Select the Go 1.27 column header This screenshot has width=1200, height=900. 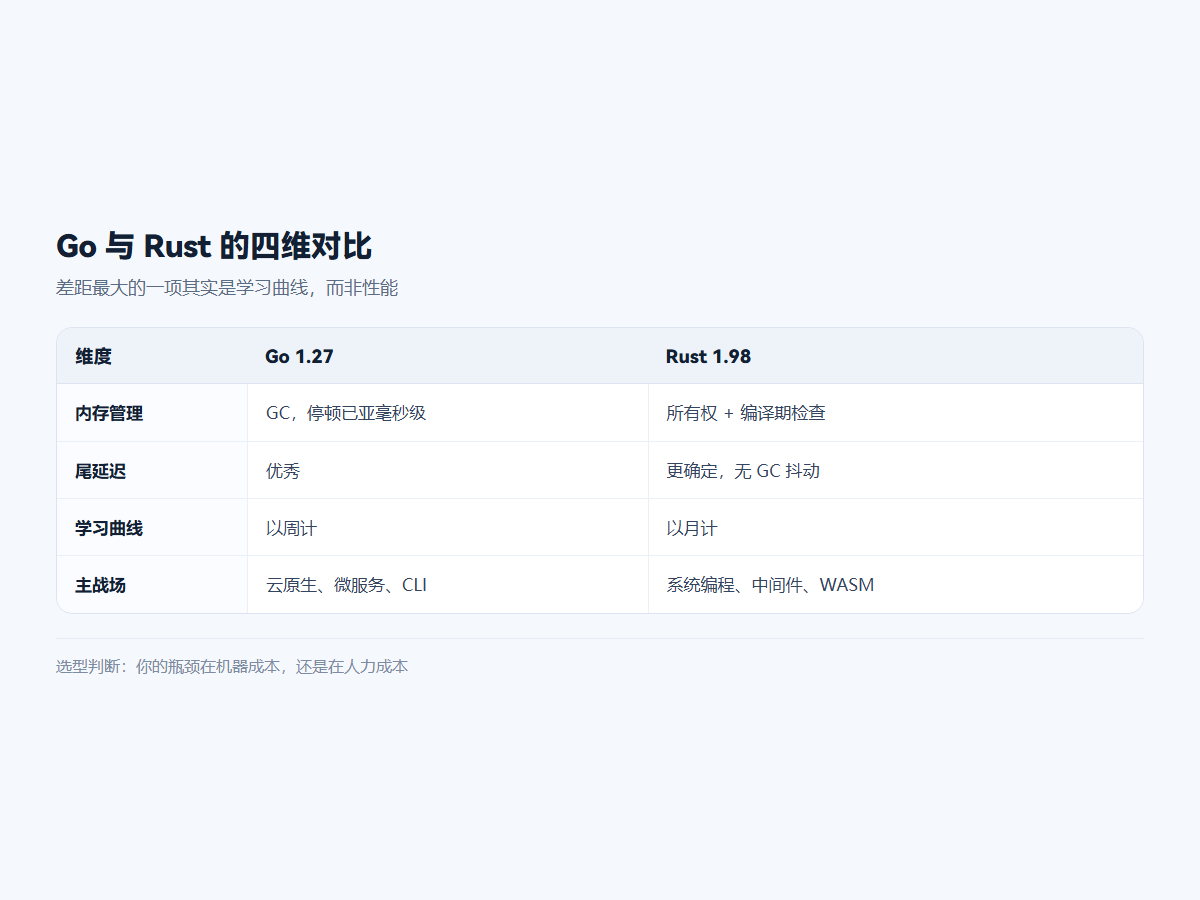click(x=447, y=356)
